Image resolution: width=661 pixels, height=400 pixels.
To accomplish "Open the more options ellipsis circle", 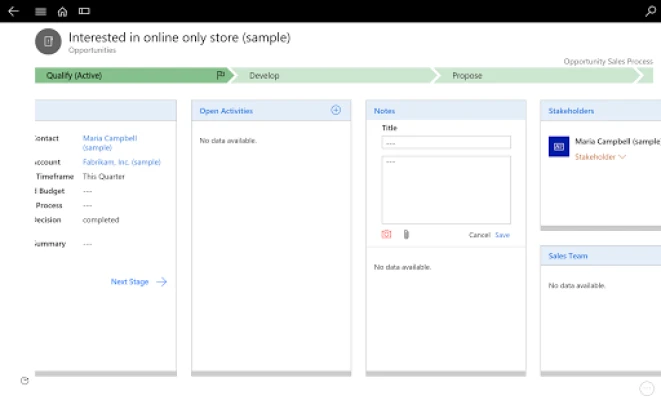I will (647, 388).
